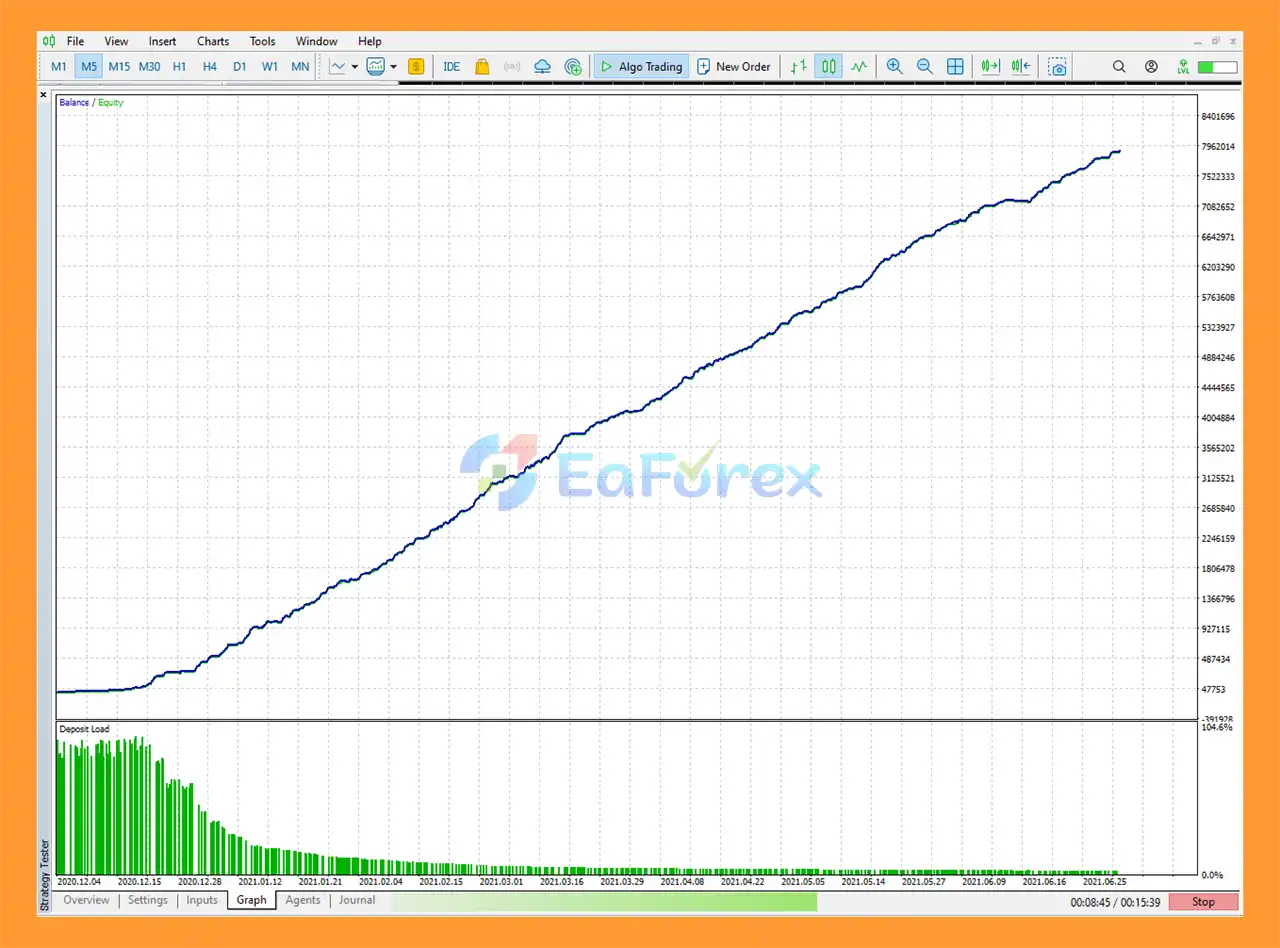1280x948 pixels.
Task: Toggle Algo Trading on or off
Action: click(641, 67)
